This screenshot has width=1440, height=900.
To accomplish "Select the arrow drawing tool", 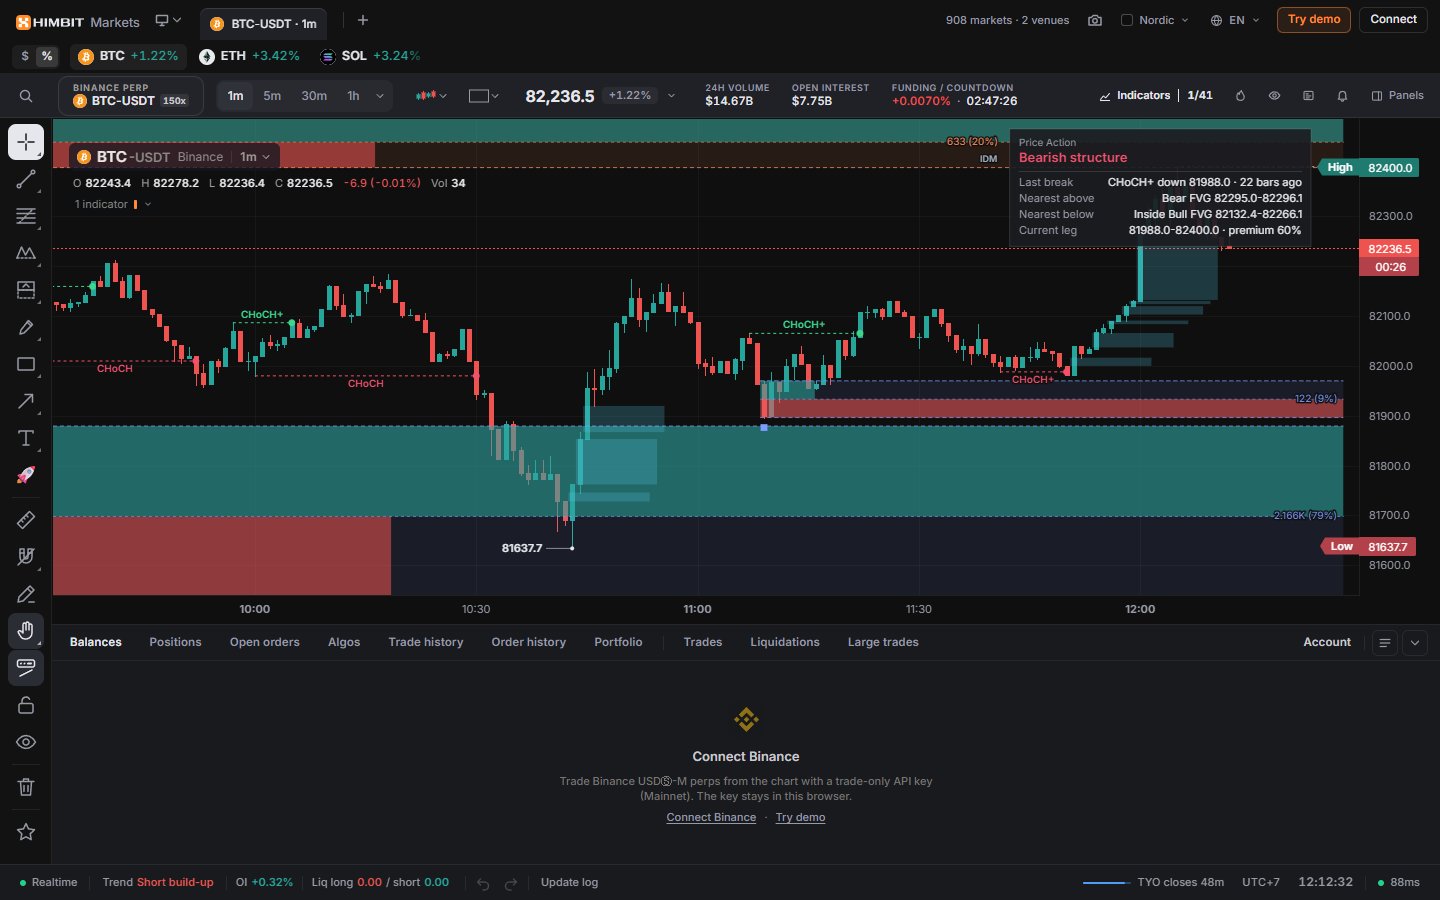I will (26, 401).
